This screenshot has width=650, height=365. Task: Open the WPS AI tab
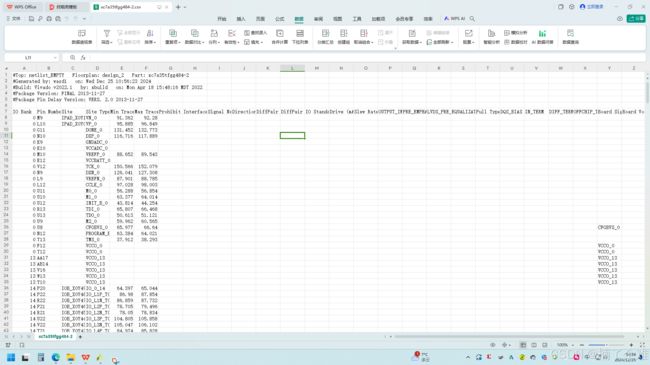click(x=455, y=19)
